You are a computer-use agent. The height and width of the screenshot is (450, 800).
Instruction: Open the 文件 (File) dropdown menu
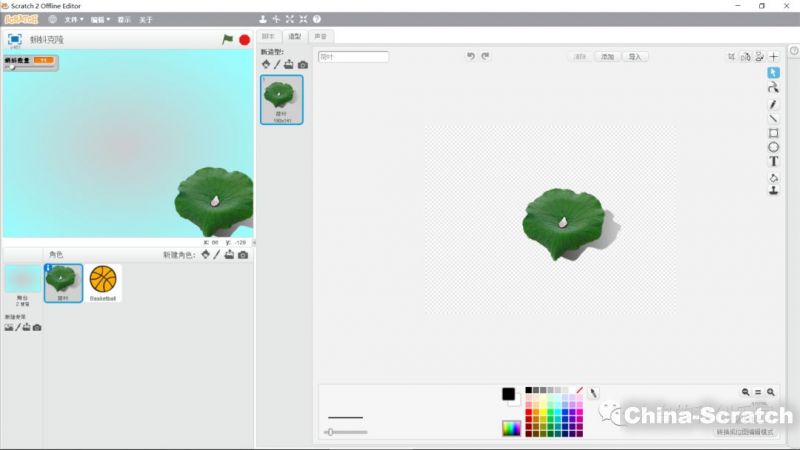pyautogui.click(x=73, y=19)
